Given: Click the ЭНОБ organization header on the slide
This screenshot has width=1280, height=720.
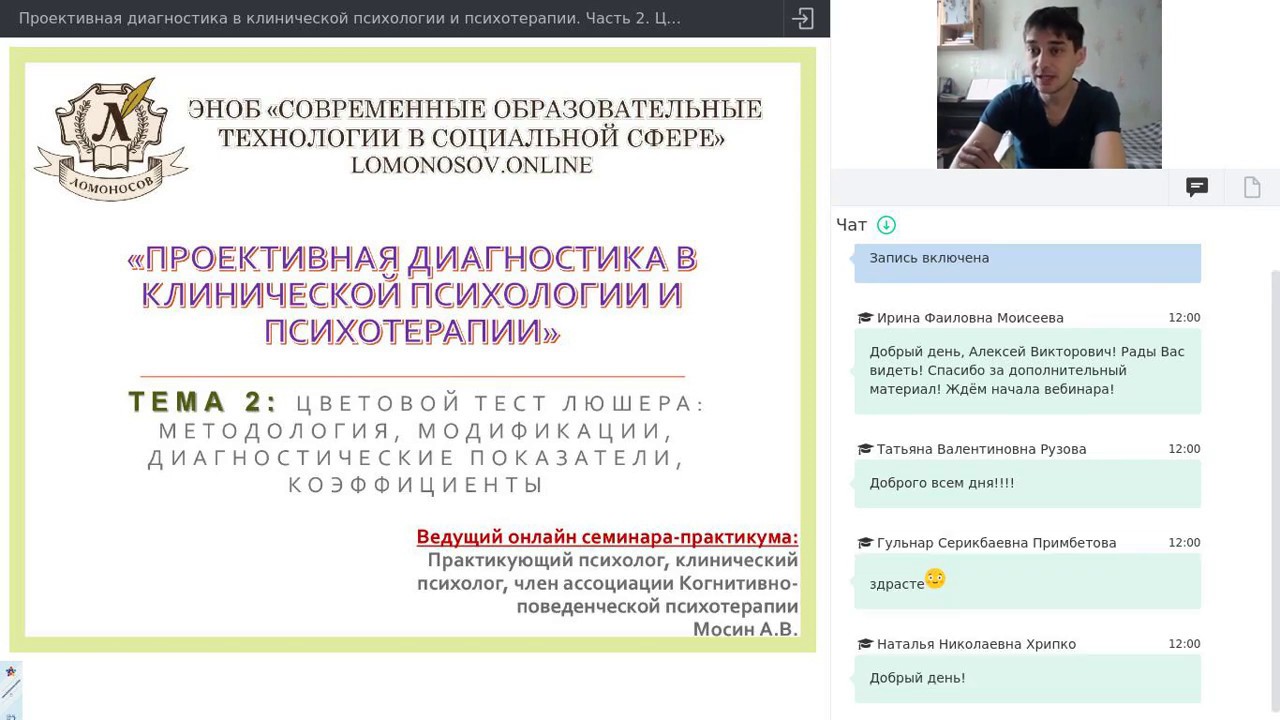Looking at the screenshot, I should click(475, 123).
